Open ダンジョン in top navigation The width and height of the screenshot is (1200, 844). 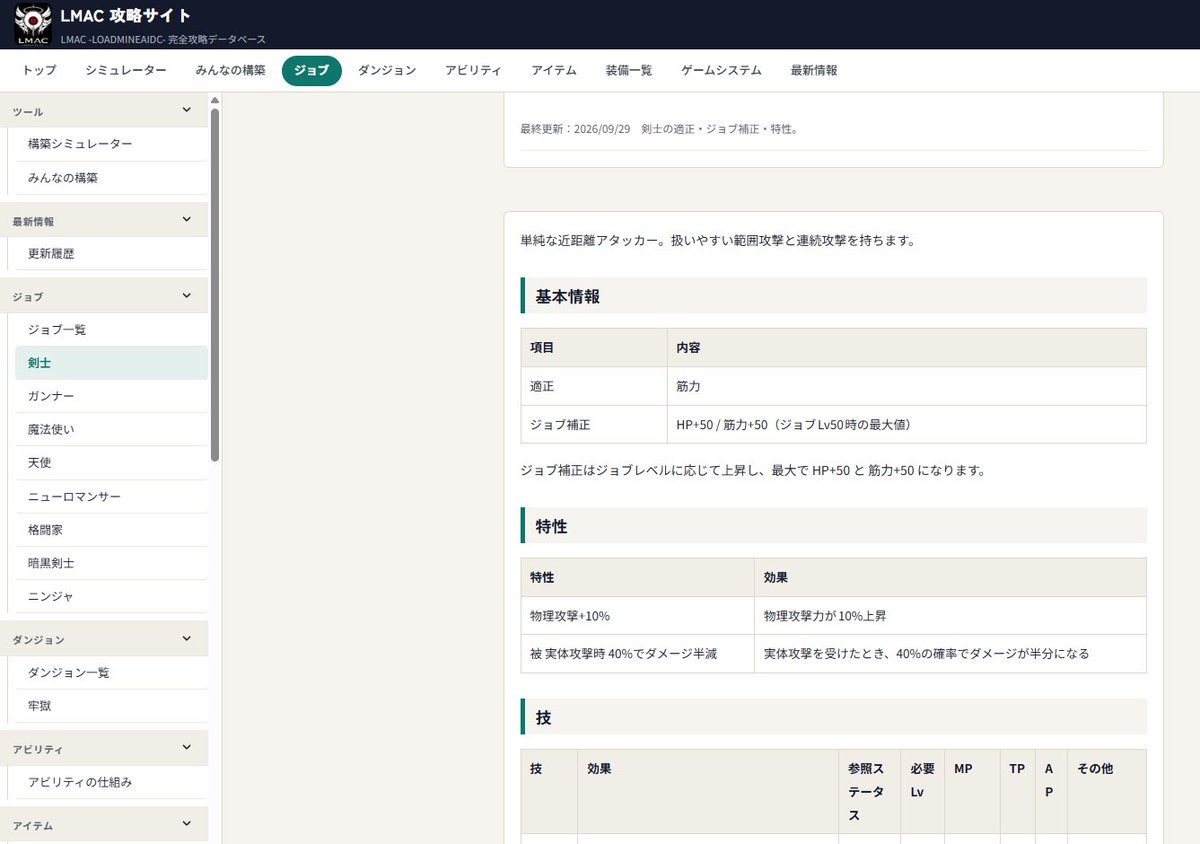(387, 71)
